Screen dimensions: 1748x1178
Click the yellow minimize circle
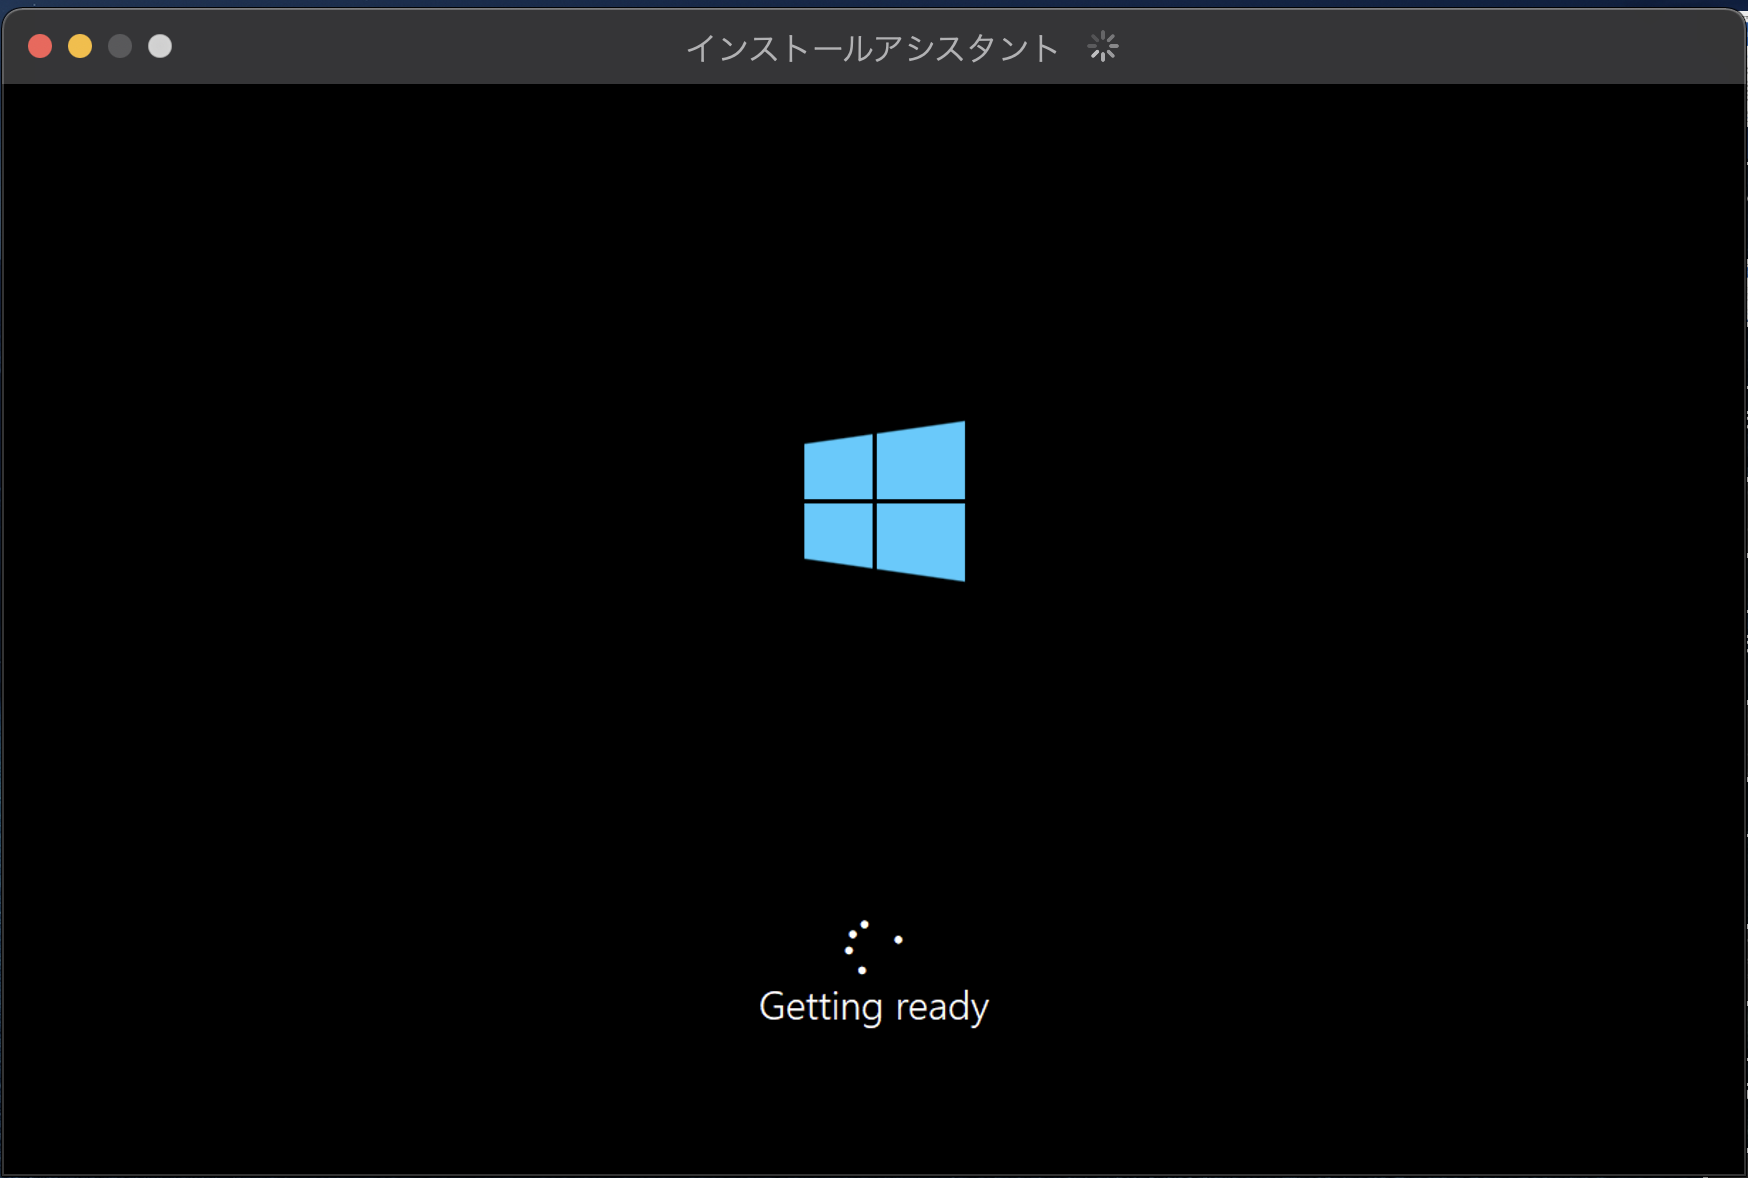click(x=80, y=46)
